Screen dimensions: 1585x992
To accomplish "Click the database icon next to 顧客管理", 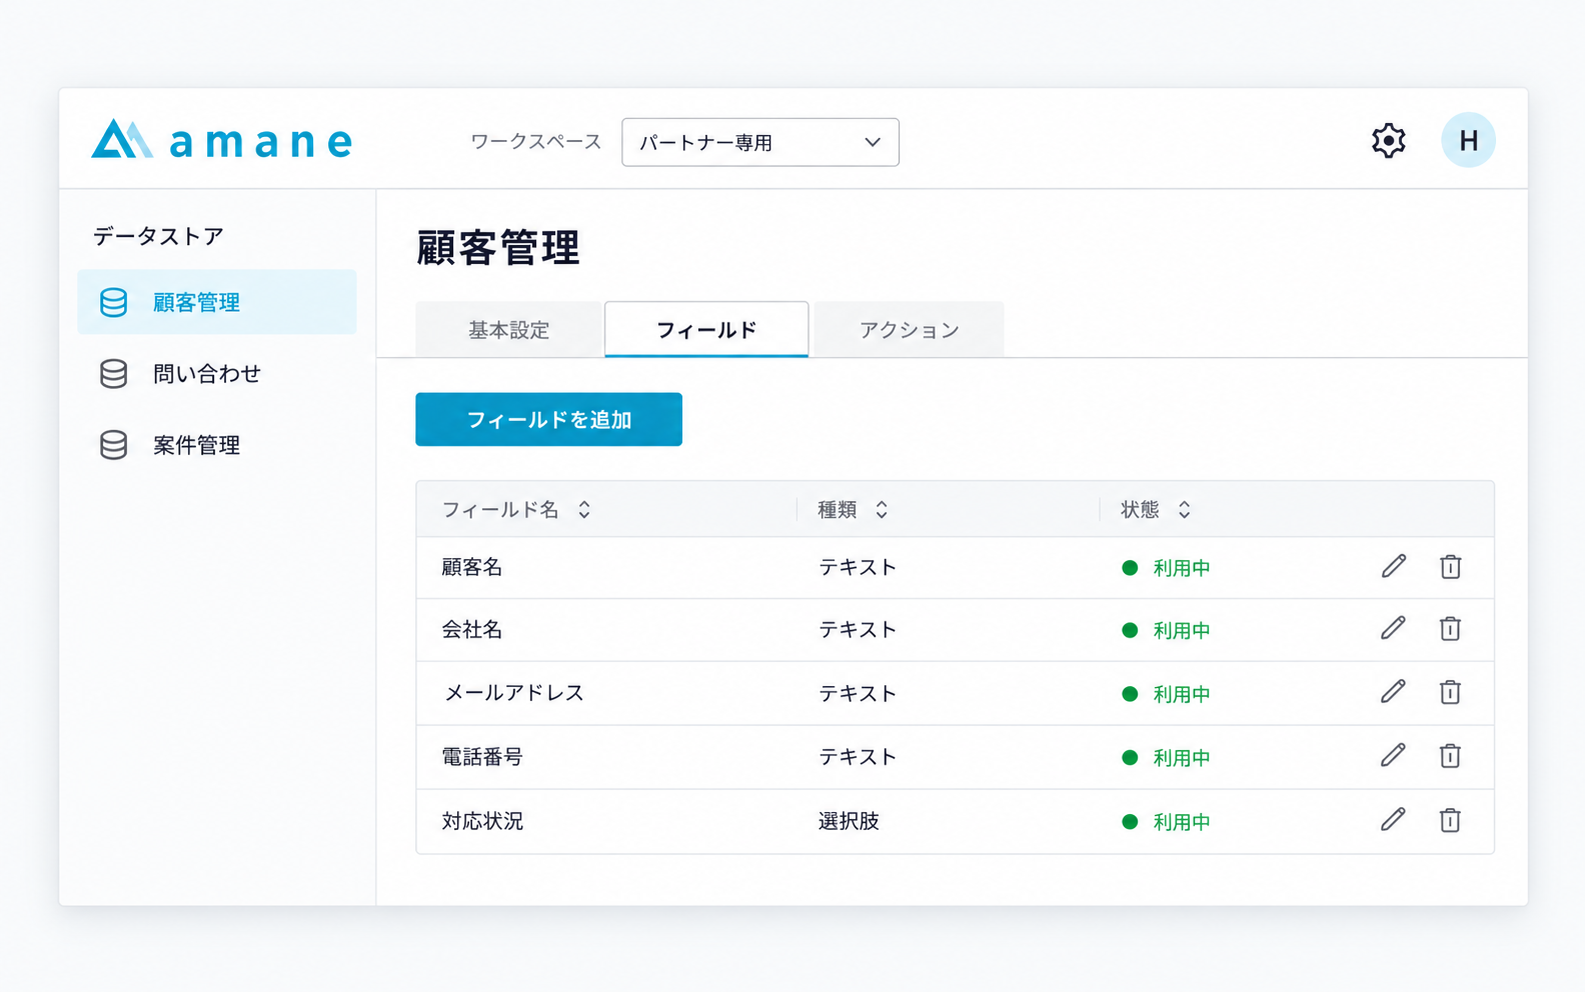I will [x=113, y=302].
